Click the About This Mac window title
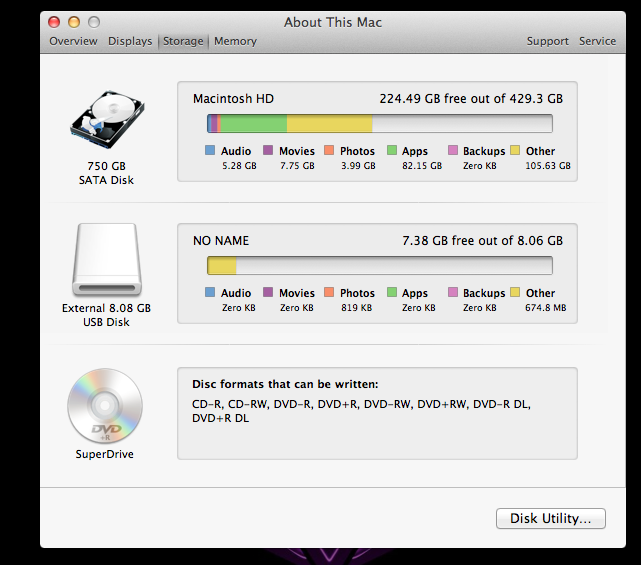Screen dimensions: 641x565 333,22
